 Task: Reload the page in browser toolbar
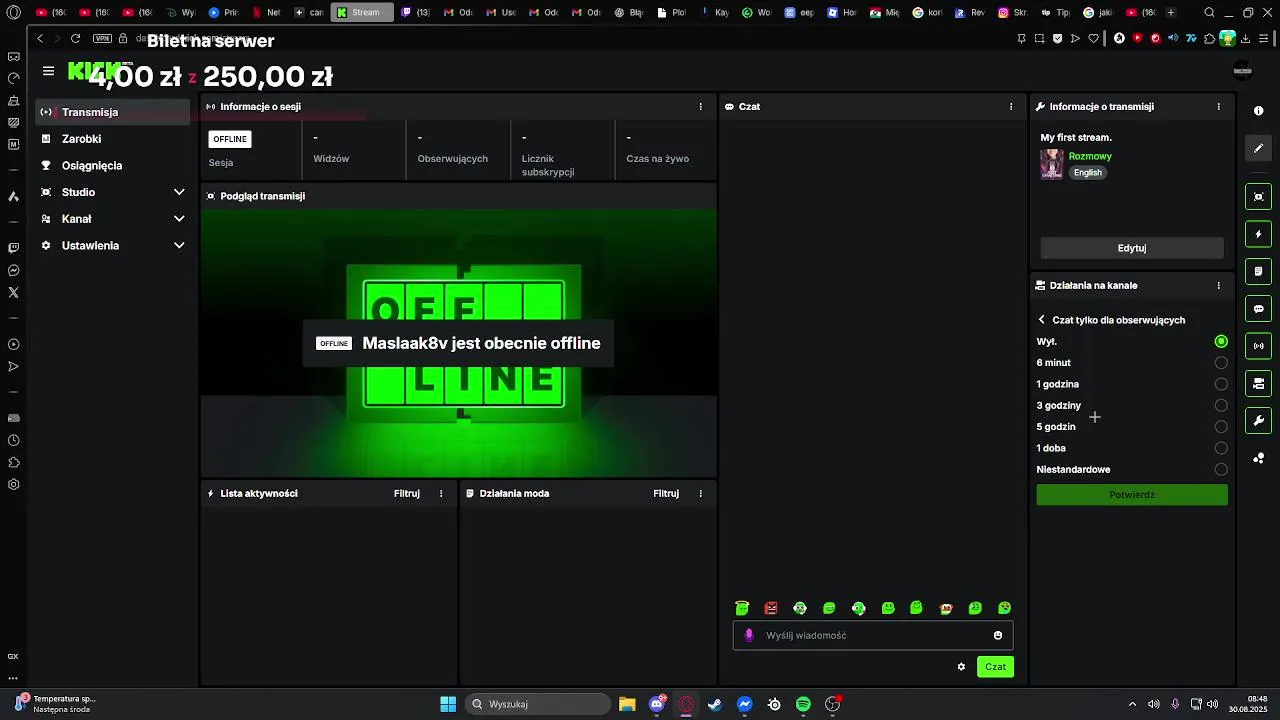(75, 38)
